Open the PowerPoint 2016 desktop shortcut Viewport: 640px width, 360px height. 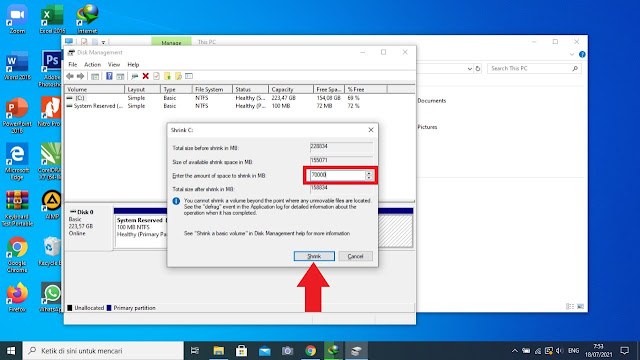point(17,115)
